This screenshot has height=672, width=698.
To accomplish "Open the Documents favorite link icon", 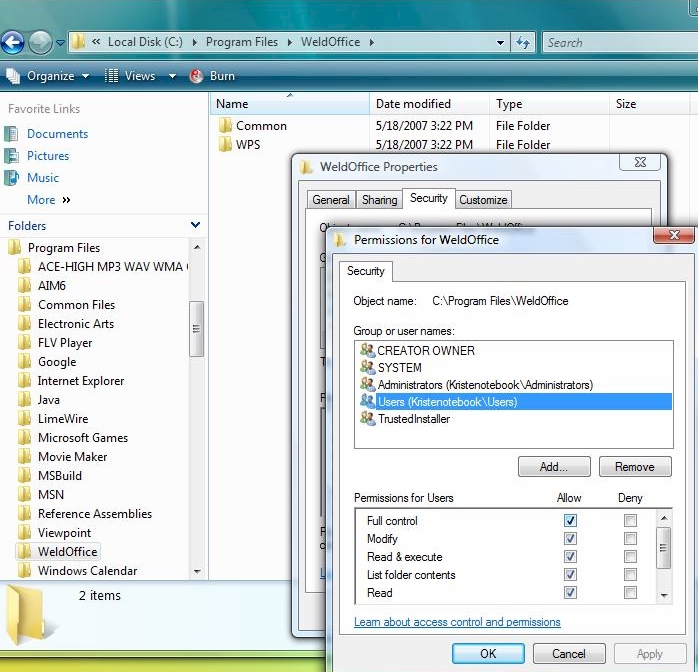I will (x=12, y=134).
